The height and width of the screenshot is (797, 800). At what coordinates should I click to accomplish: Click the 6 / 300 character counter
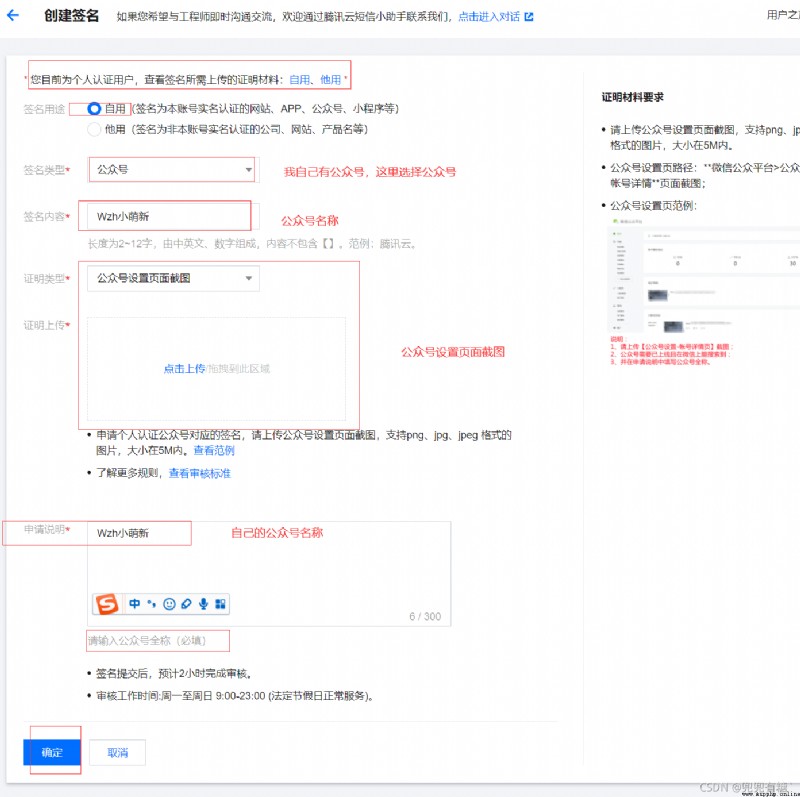[425, 616]
